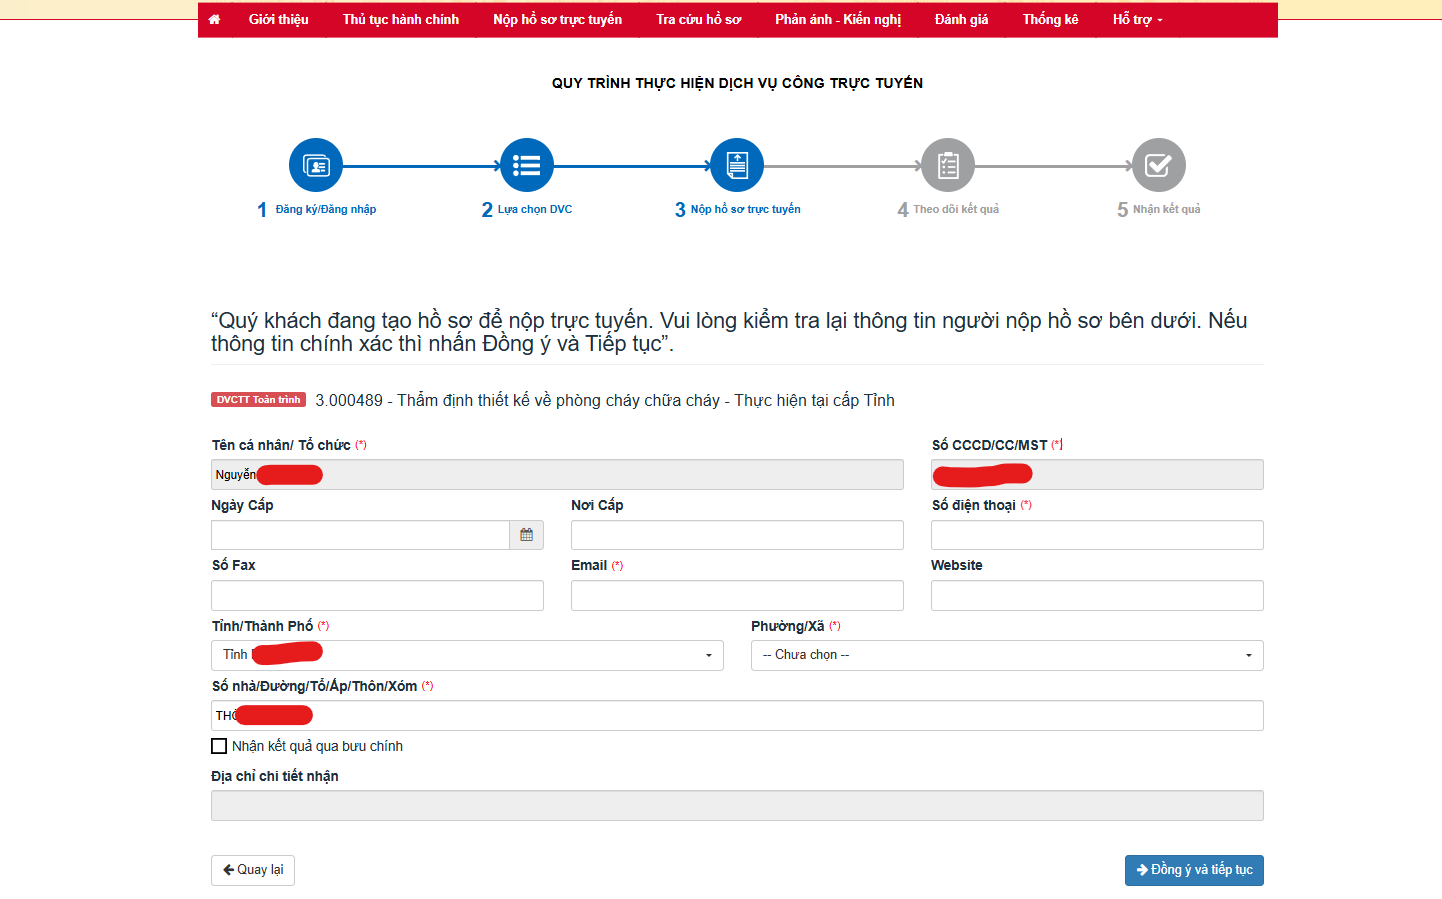Click step 1 Đăng ký/Đăng nhập circle icon
The height and width of the screenshot is (899, 1442).
pyautogui.click(x=316, y=165)
